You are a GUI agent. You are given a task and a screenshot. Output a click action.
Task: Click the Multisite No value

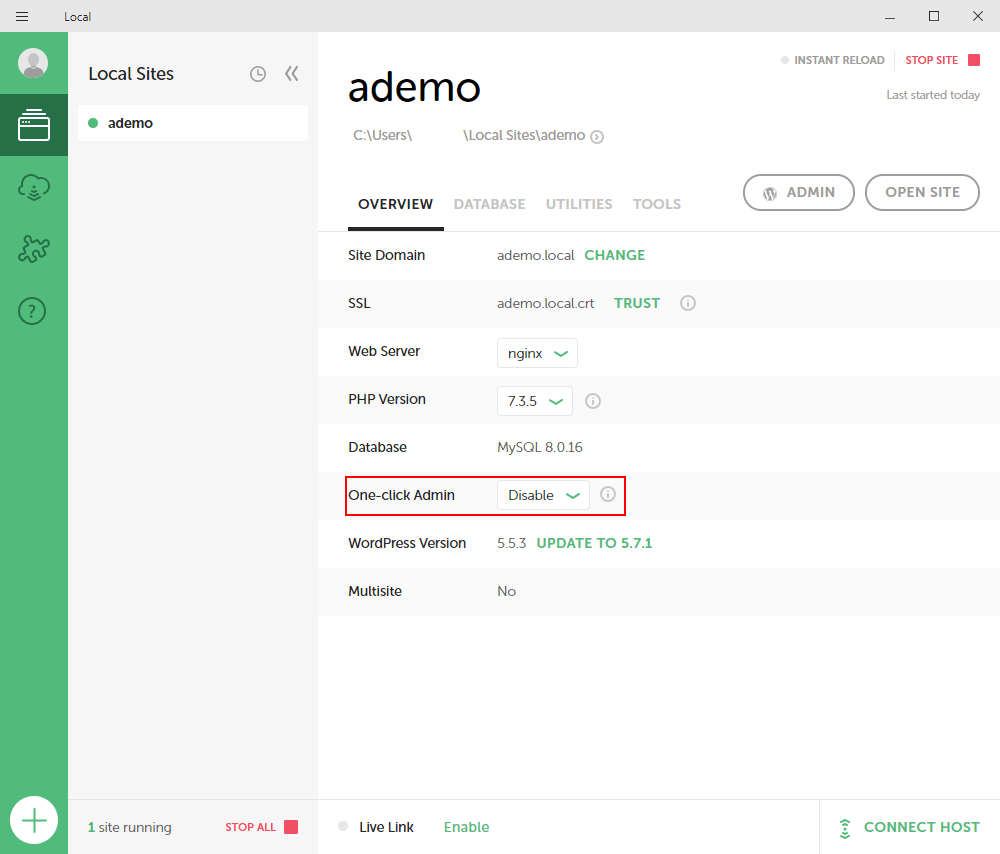[506, 591]
